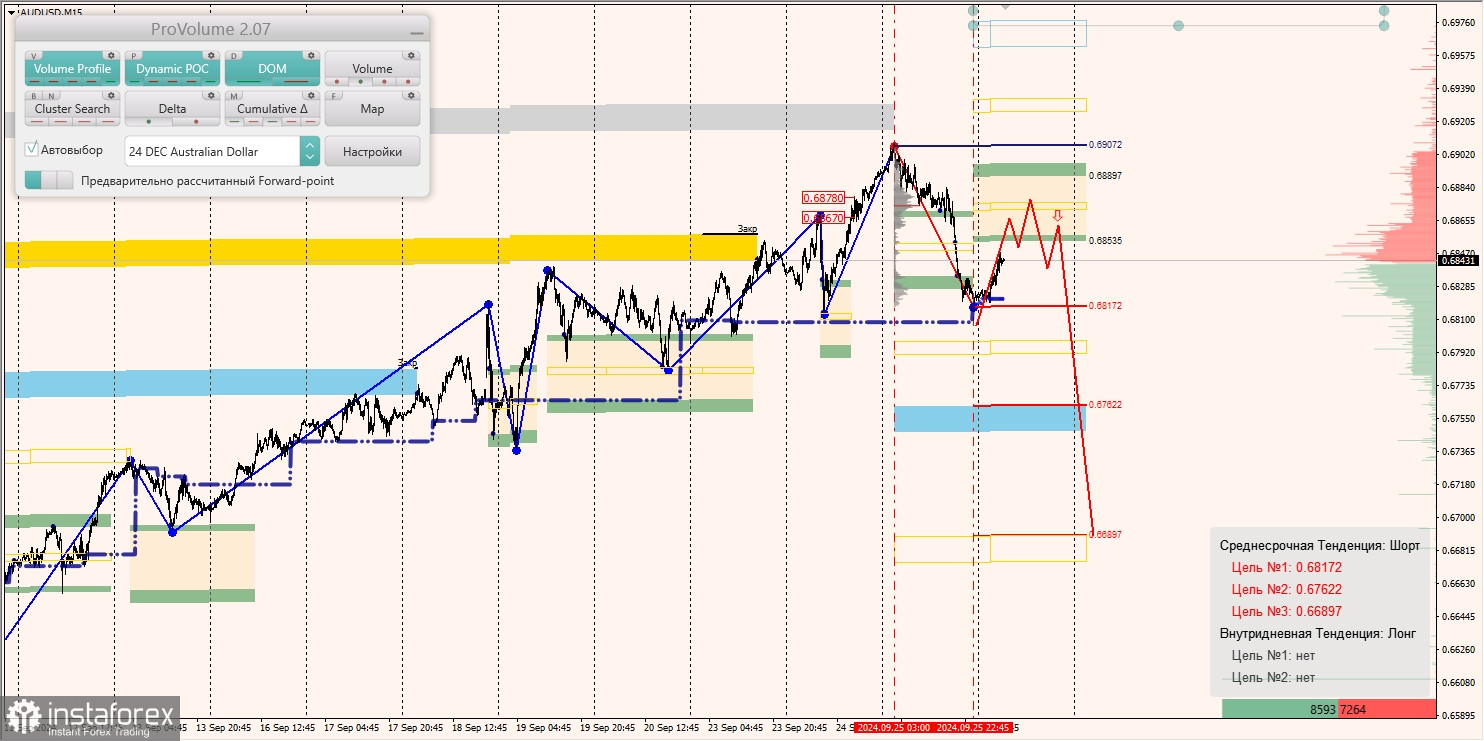The height and width of the screenshot is (741, 1484).
Task: Enable the Volume indicator
Action: [372, 69]
